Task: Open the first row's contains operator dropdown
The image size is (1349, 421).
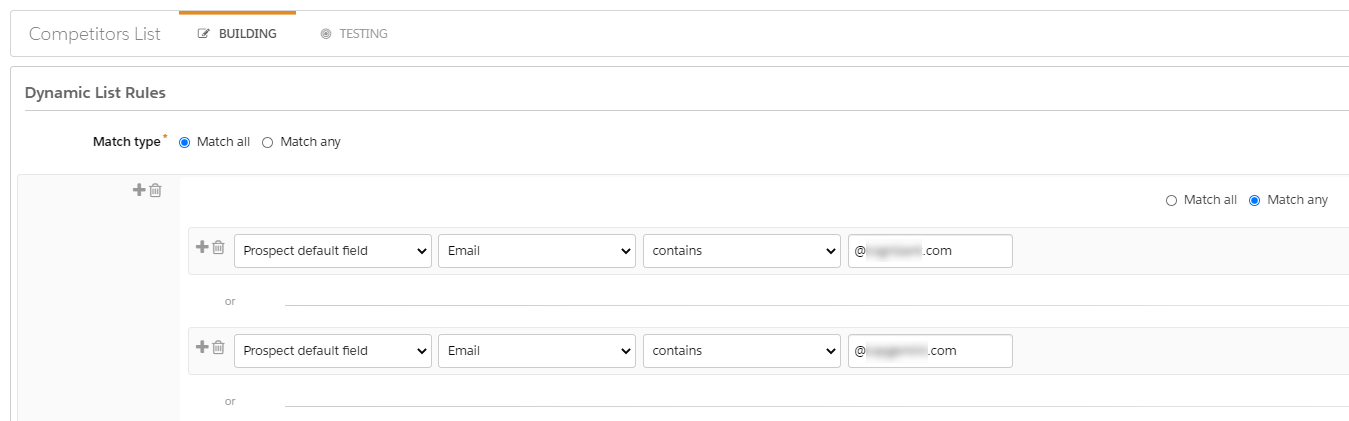Action: pos(742,251)
